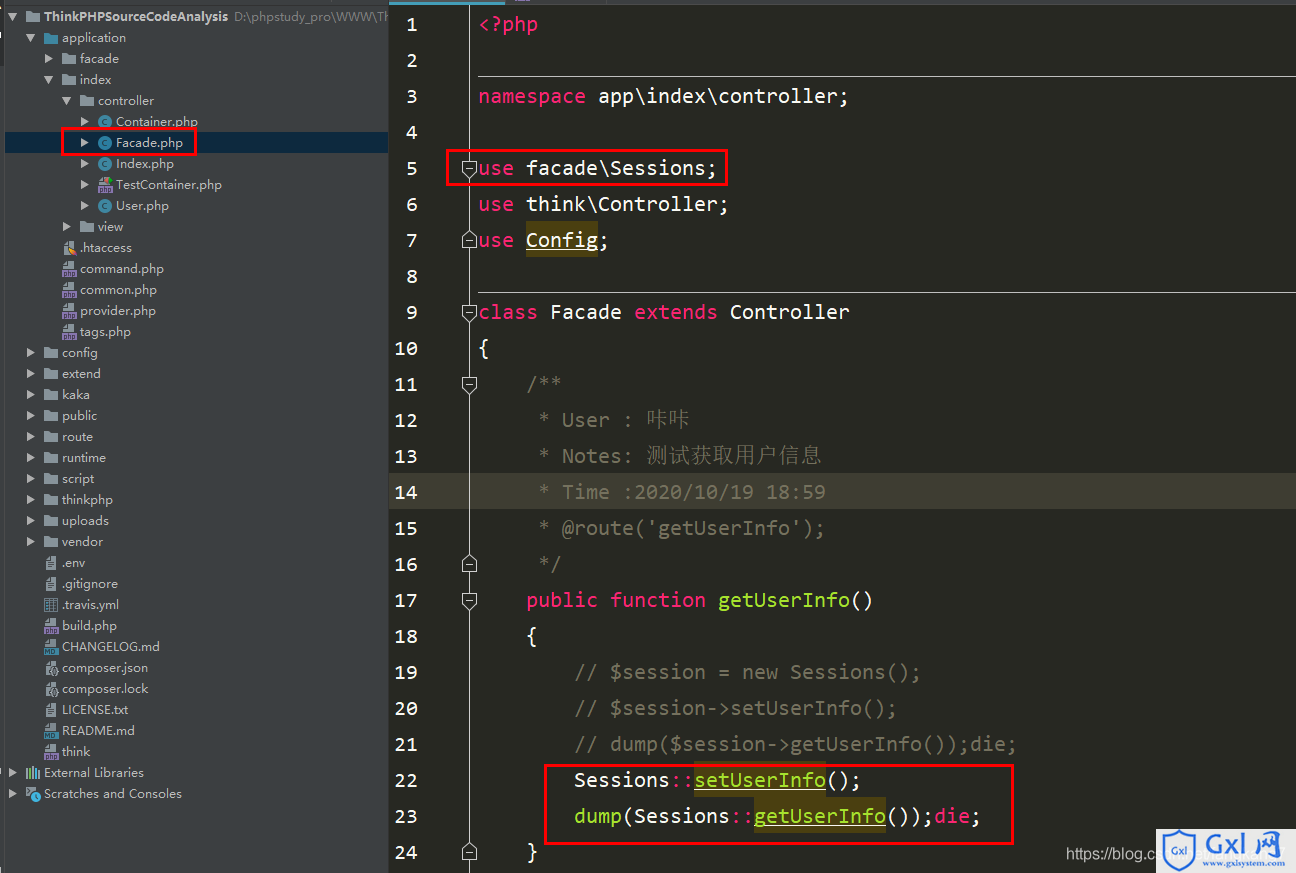The image size is (1296, 873).
Task: Toggle fold marker on line 16 comment end
Action: coord(469,564)
